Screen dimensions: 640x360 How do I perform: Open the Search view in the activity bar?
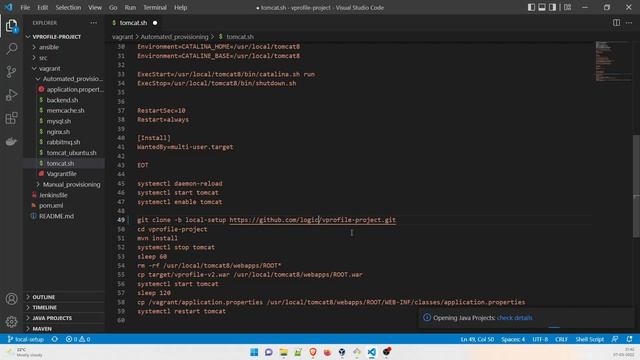tap(11, 49)
